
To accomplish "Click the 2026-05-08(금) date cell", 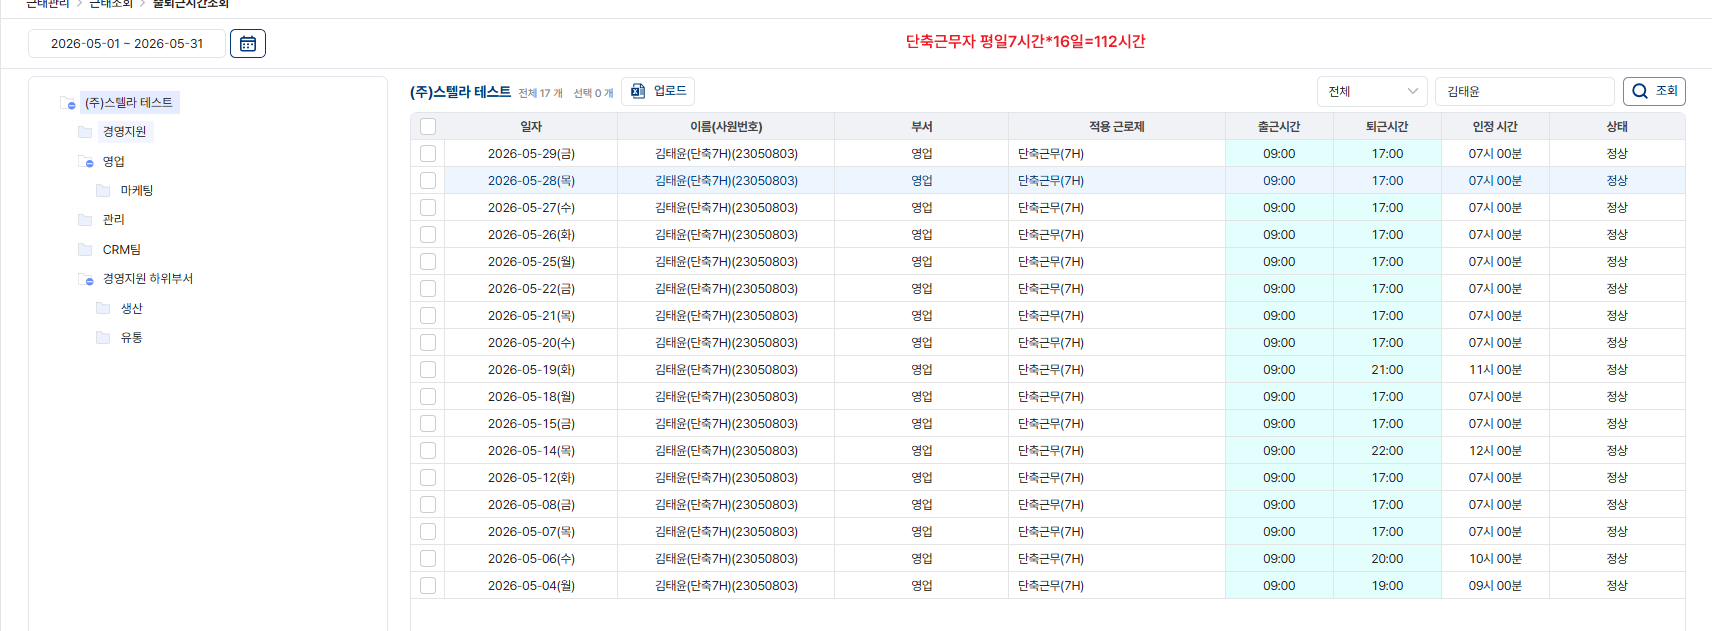I will tap(531, 504).
